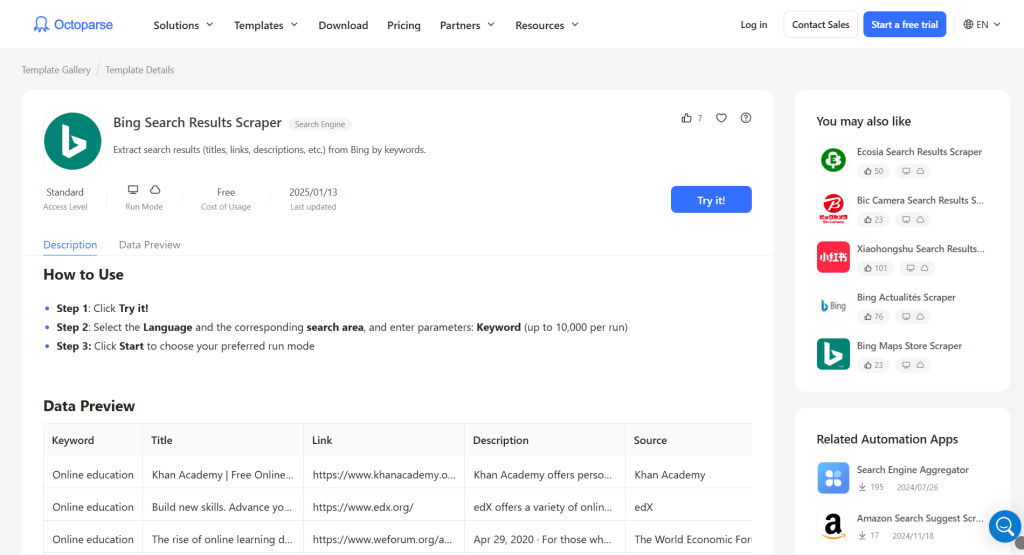Expand the Solutions dropdown menu

pos(183,25)
